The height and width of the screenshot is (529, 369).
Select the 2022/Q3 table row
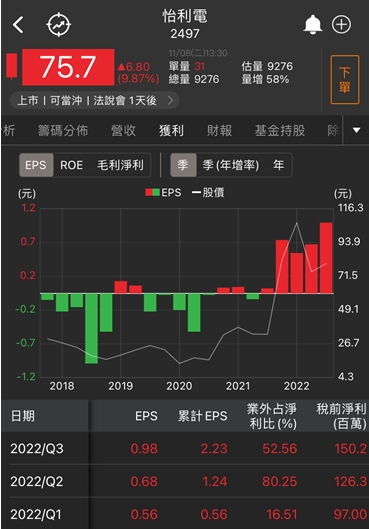(x=185, y=449)
